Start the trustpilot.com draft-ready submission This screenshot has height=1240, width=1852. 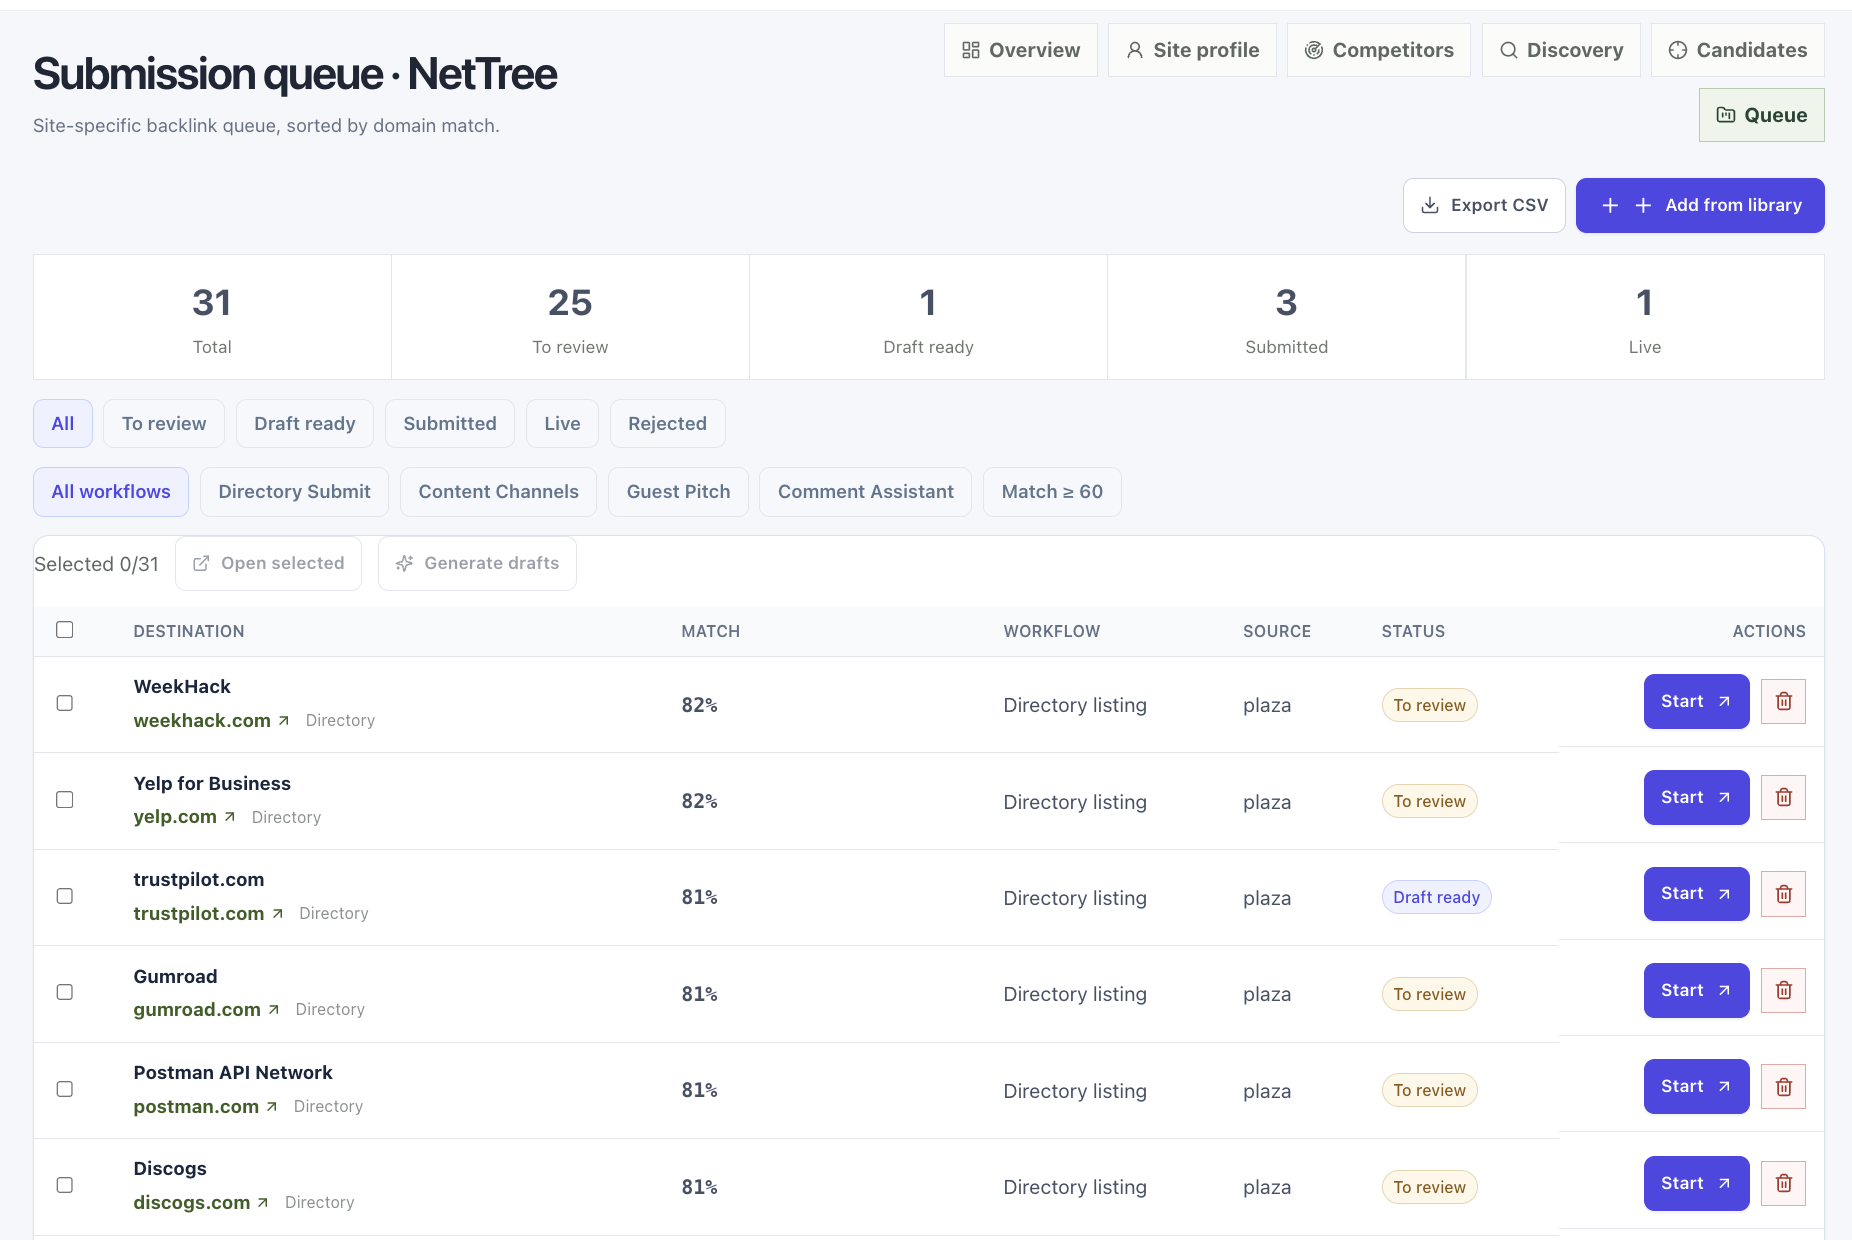click(x=1696, y=894)
